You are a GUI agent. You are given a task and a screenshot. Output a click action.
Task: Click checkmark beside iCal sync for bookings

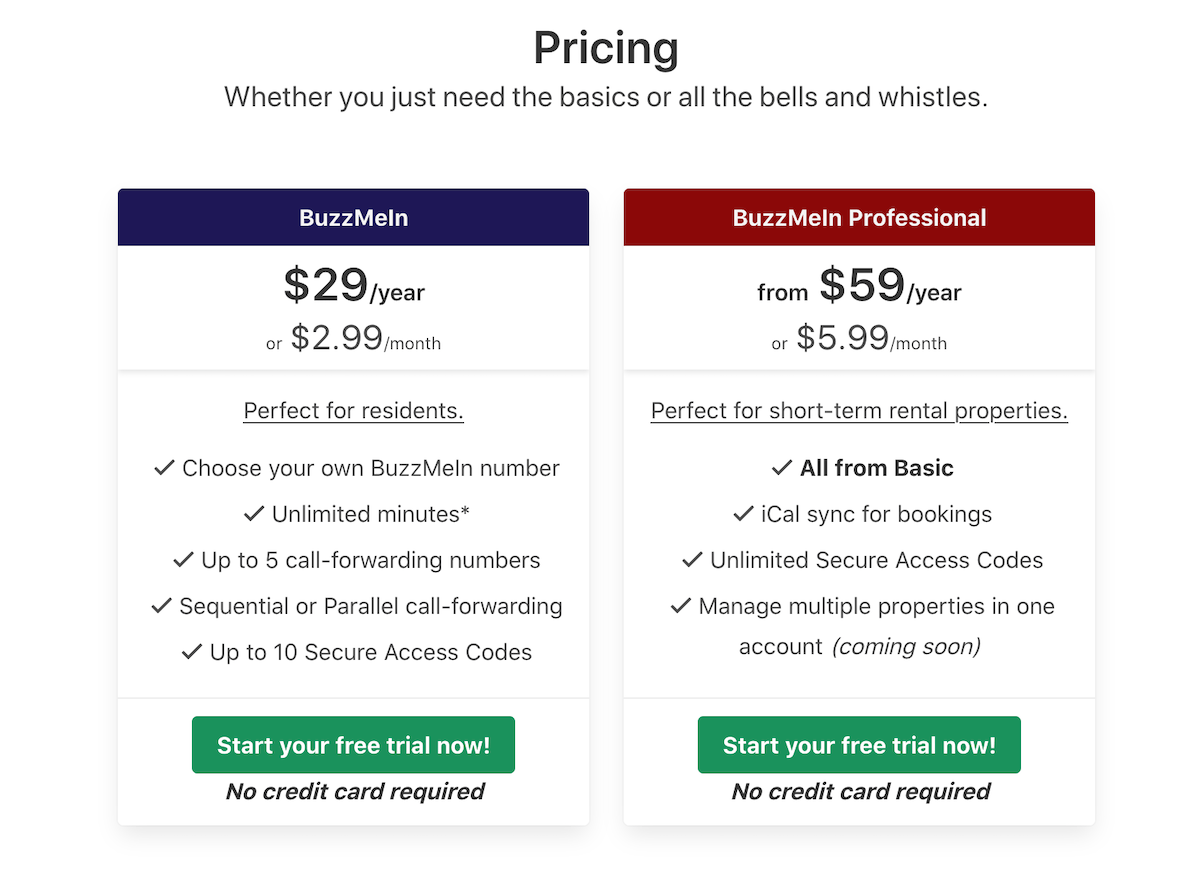[x=743, y=514]
